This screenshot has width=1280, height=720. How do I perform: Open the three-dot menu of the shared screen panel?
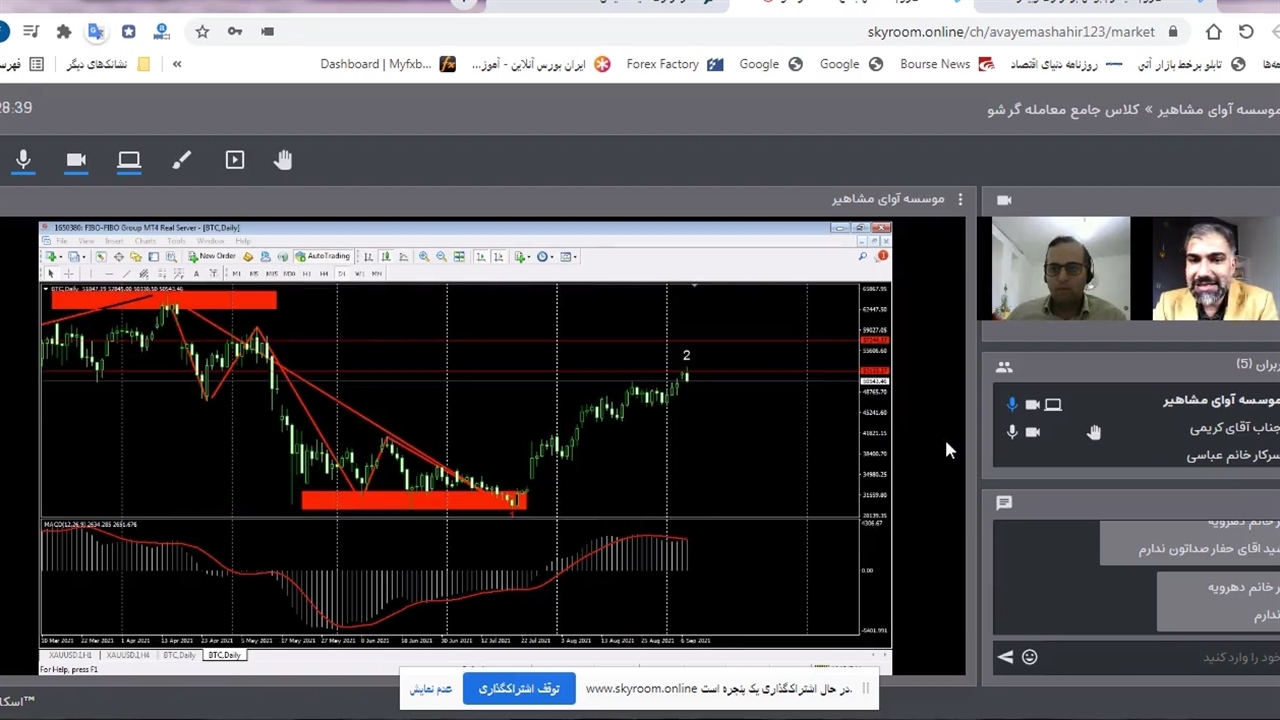point(960,199)
